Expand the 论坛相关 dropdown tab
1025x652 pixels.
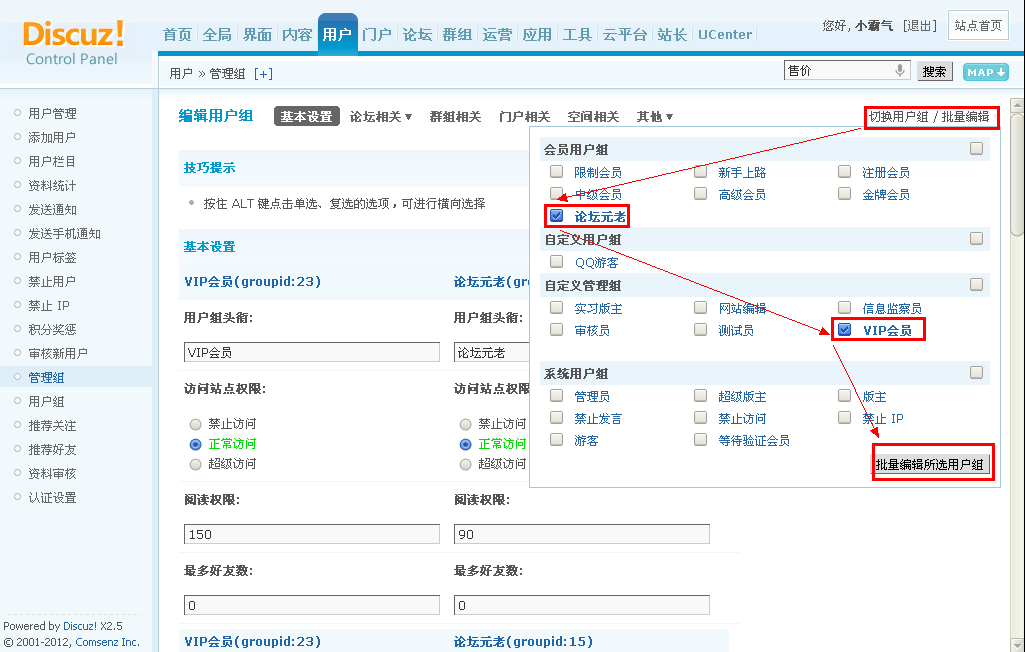(380, 116)
